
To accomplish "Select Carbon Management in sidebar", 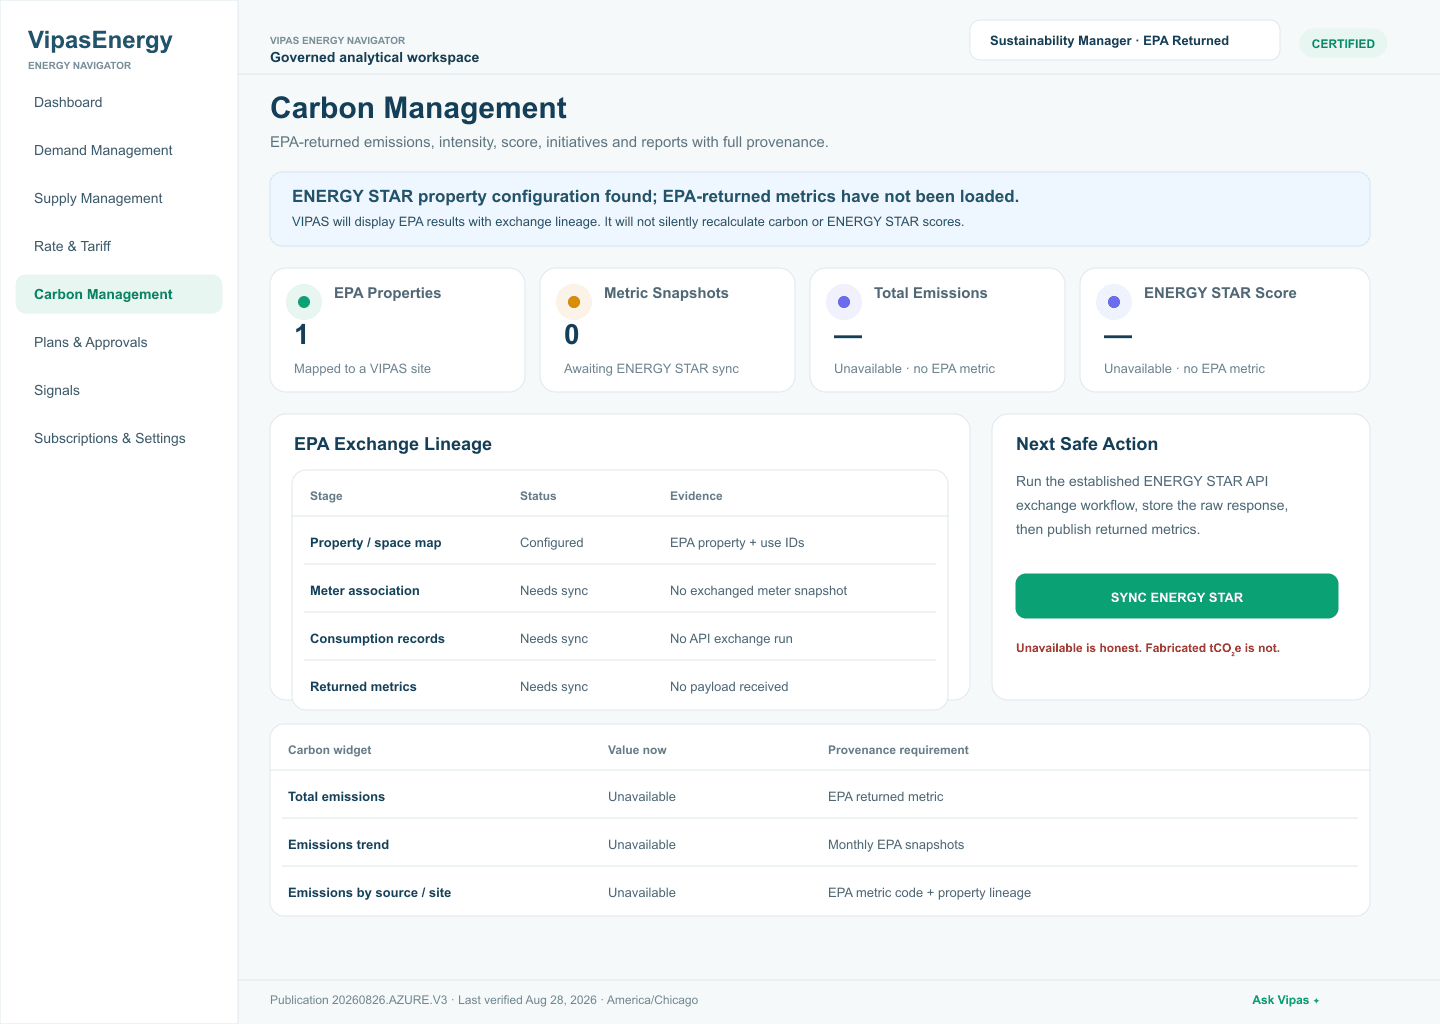I will (x=119, y=294).
